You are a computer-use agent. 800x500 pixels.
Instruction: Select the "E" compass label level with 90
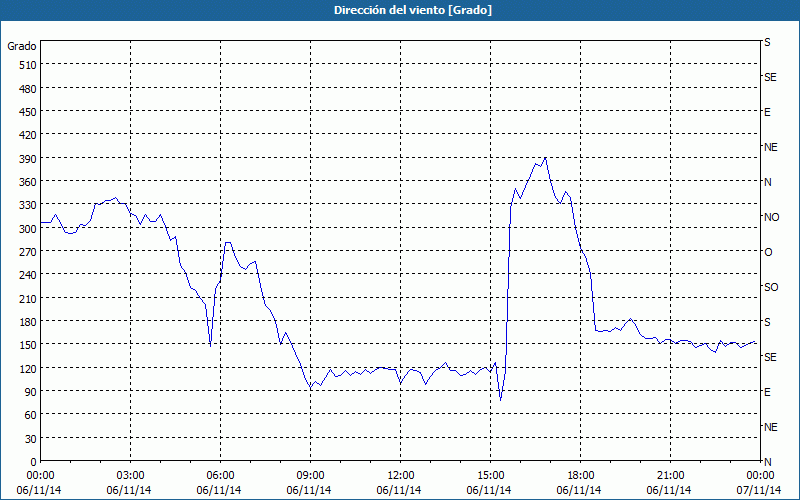click(767, 392)
